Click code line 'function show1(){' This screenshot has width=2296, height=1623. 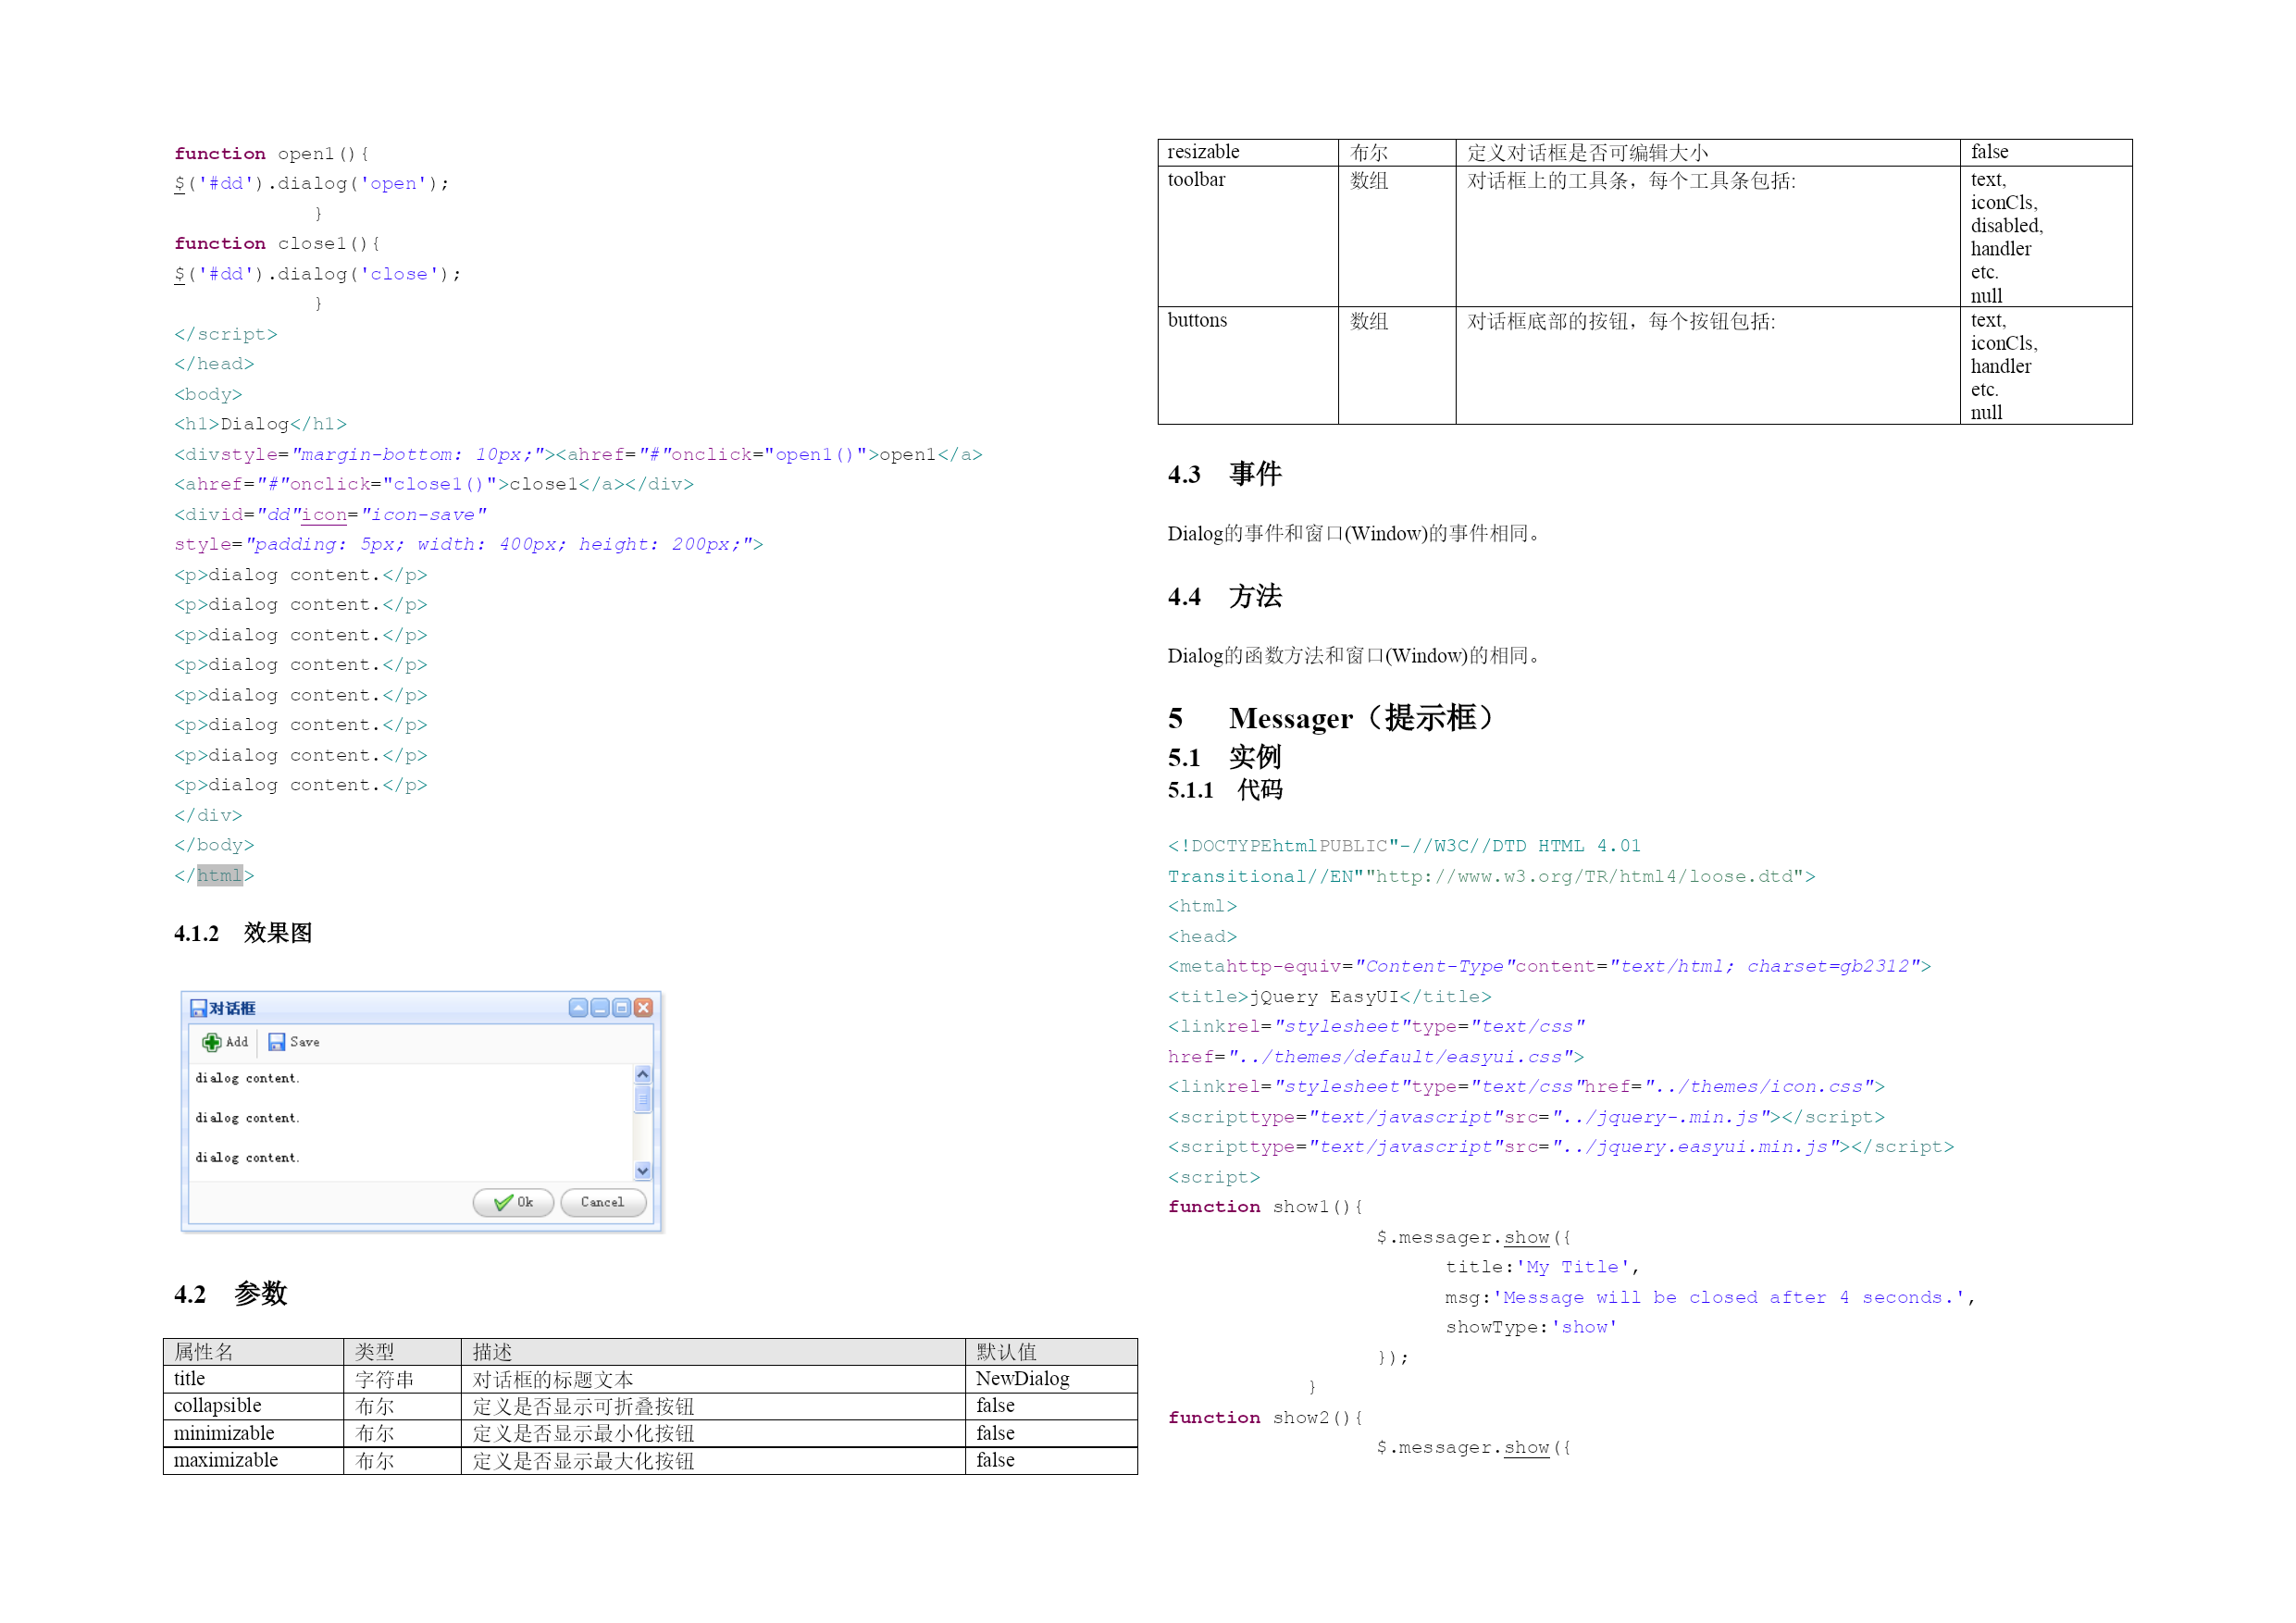click(1265, 1206)
